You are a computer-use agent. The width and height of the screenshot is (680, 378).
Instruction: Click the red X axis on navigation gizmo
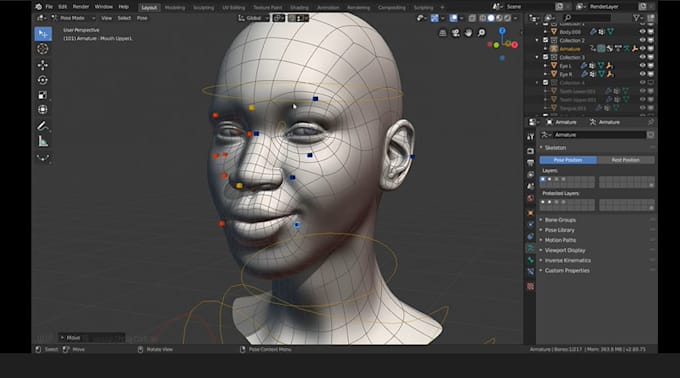515,45
